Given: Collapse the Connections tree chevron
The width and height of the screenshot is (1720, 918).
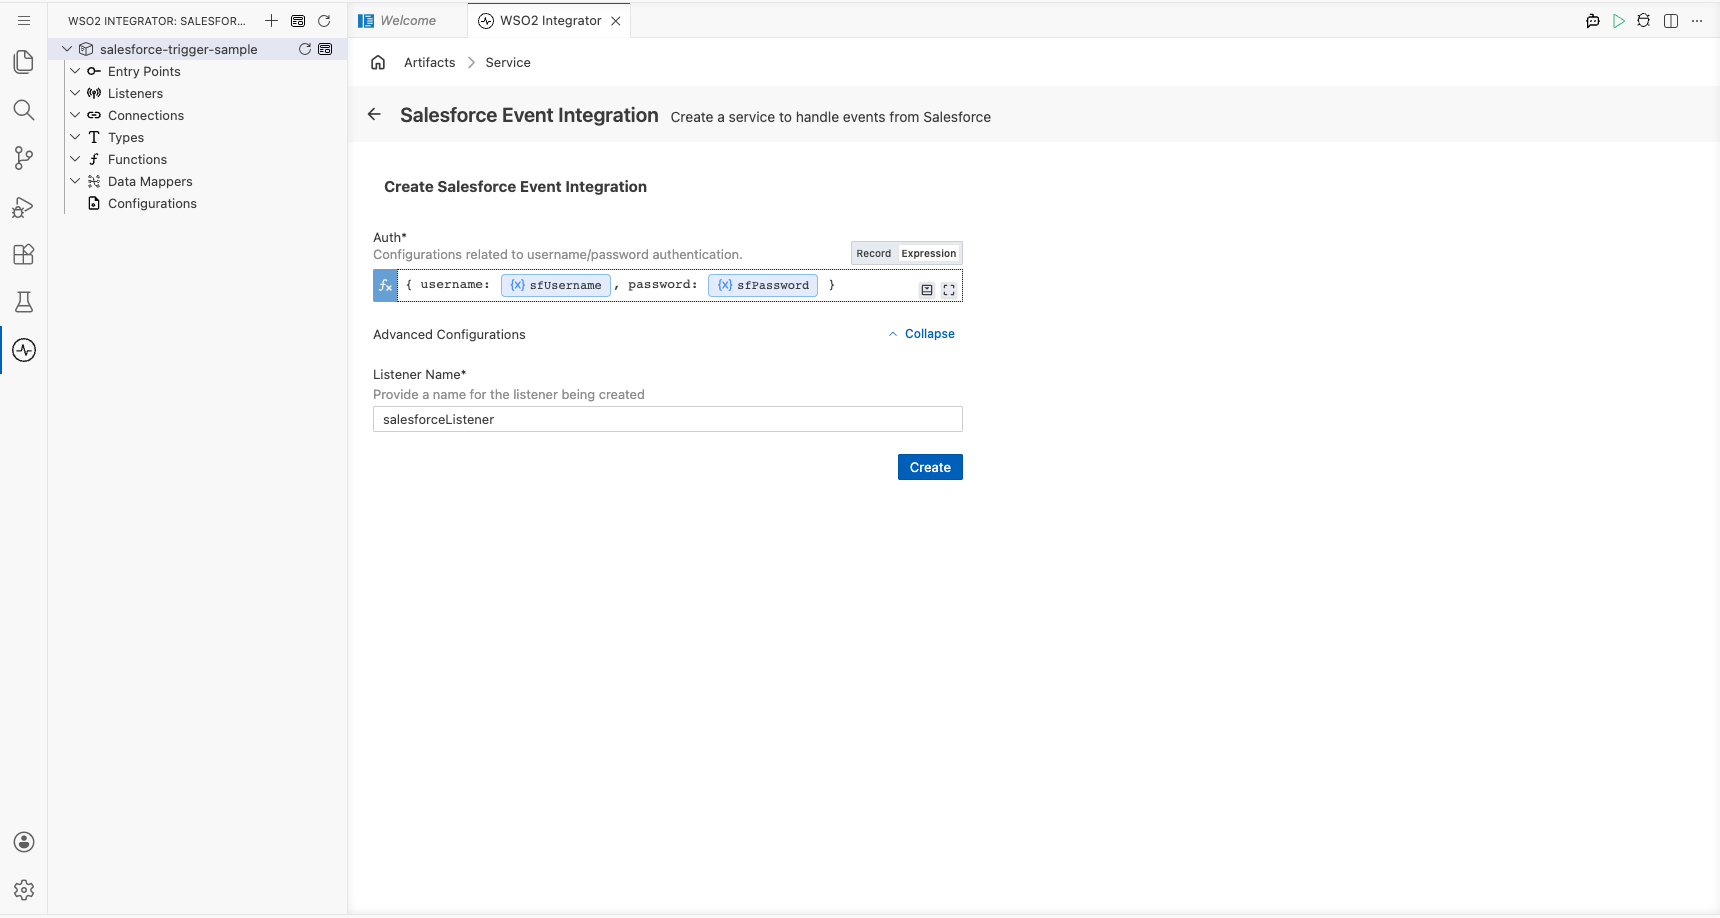Looking at the screenshot, I should click(75, 115).
